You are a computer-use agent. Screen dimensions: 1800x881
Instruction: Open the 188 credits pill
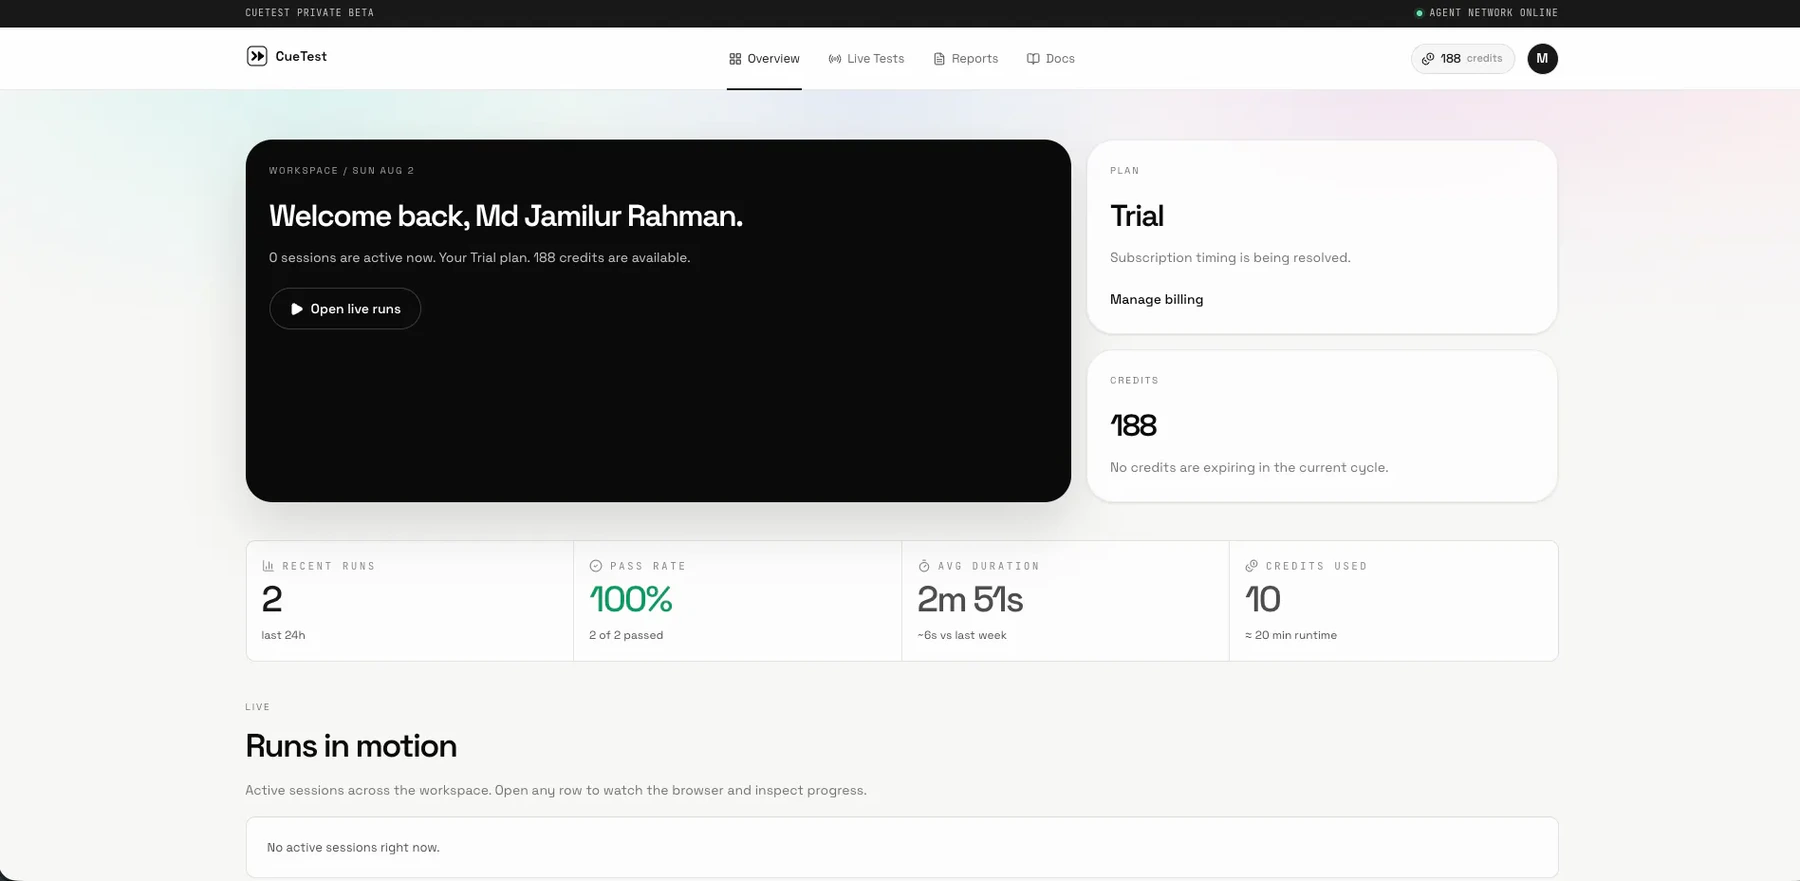1463,59
